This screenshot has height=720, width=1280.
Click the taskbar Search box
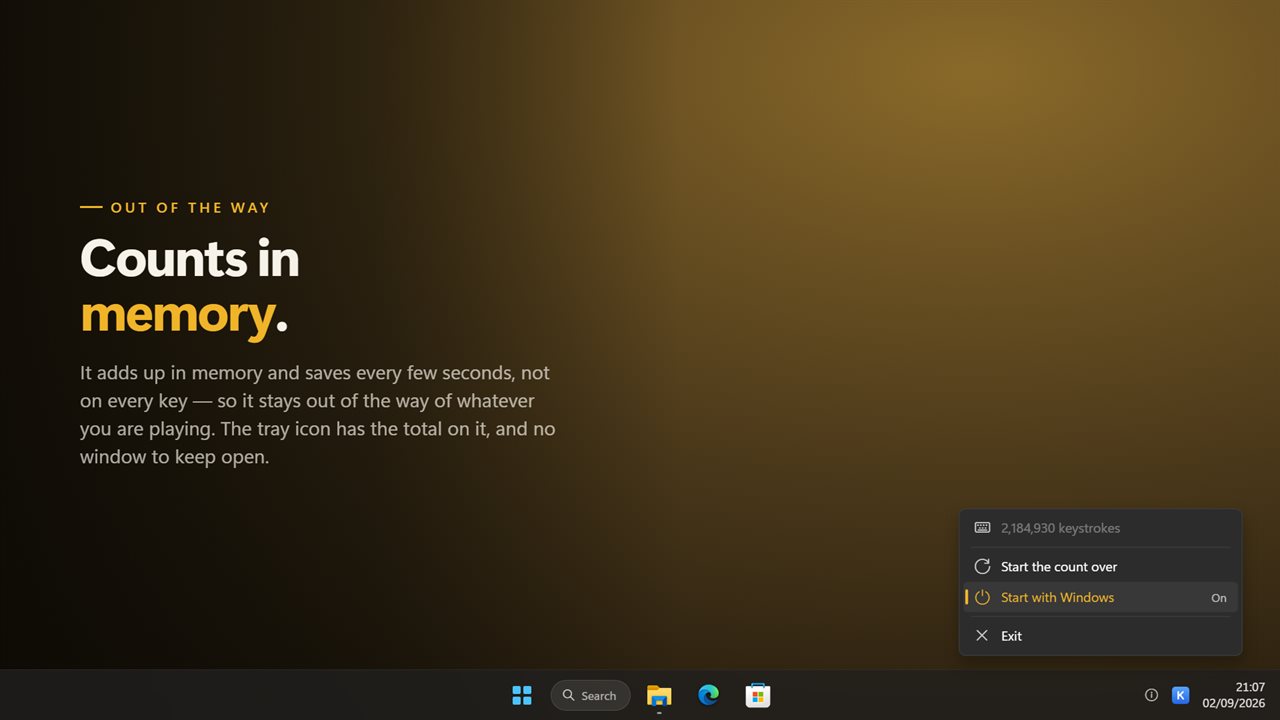tap(590, 695)
